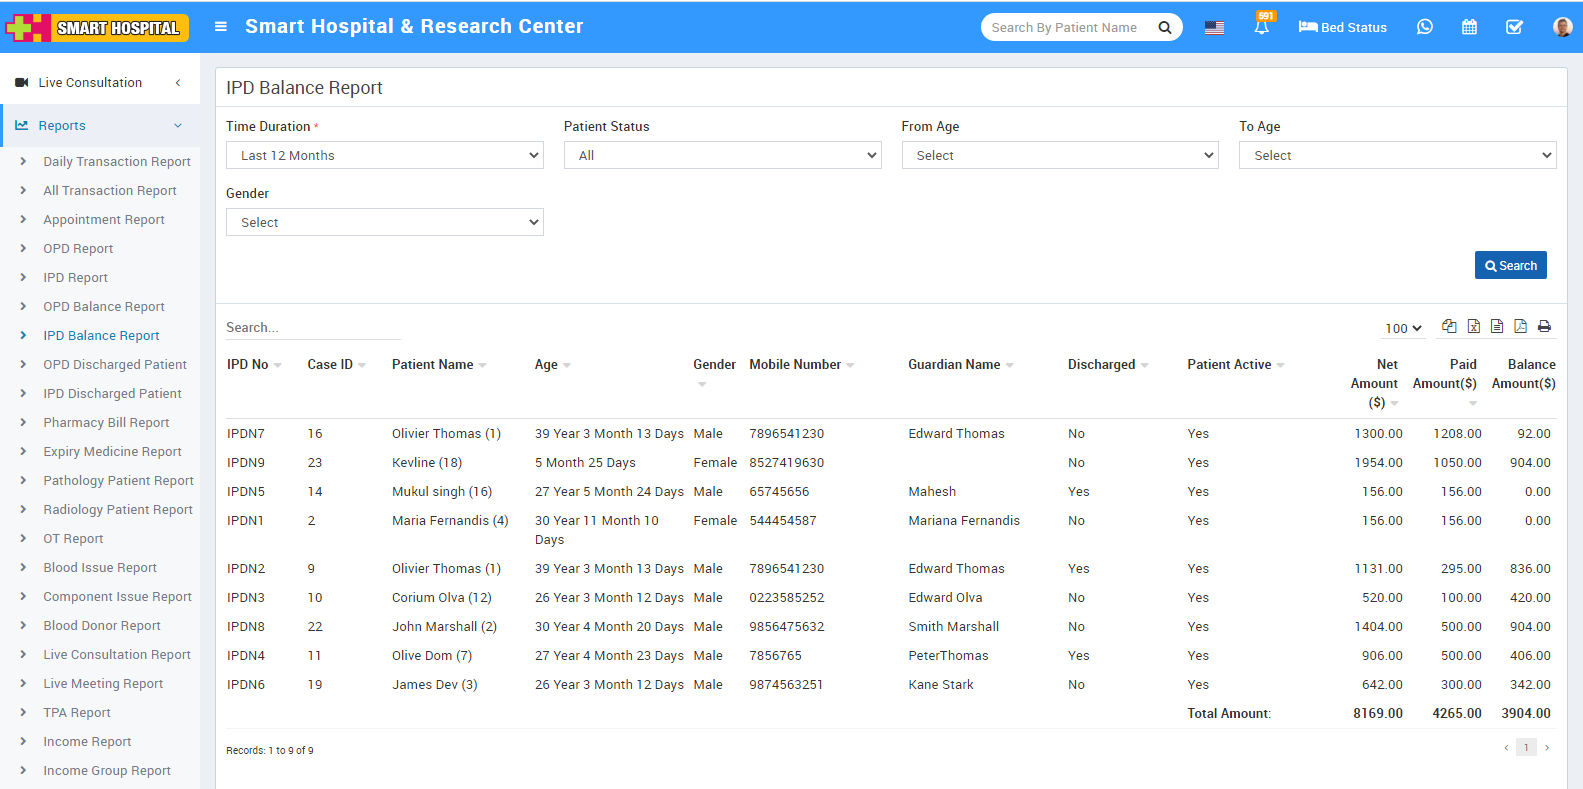Click the Reports chart icon
Screen dimensions: 1583x789
click(x=22, y=126)
